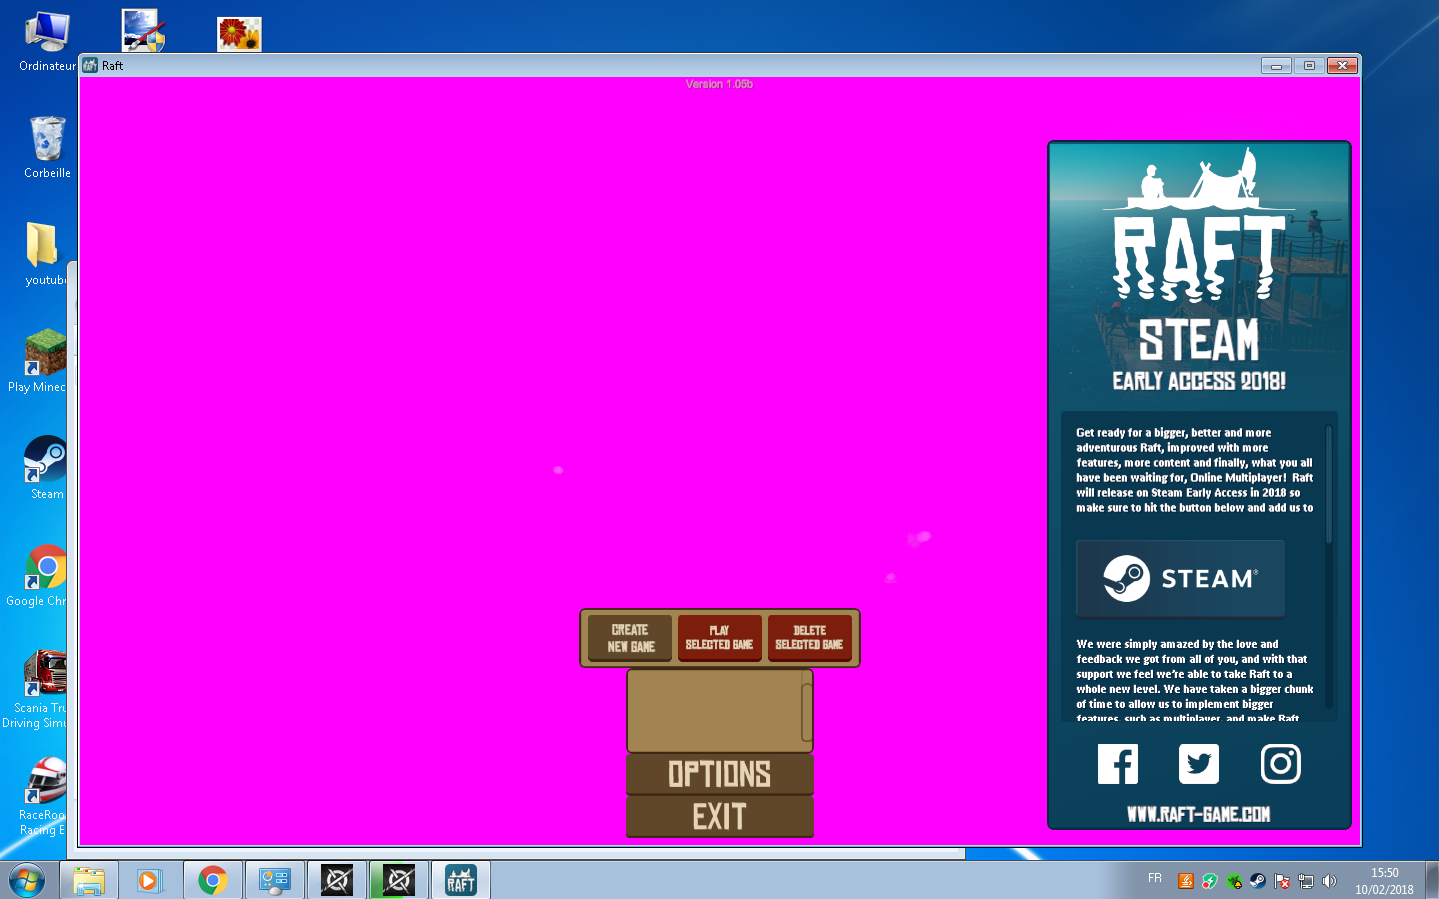Click the Steam logo banner button
This screenshot has width=1439, height=899.
[x=1180, y=579]
